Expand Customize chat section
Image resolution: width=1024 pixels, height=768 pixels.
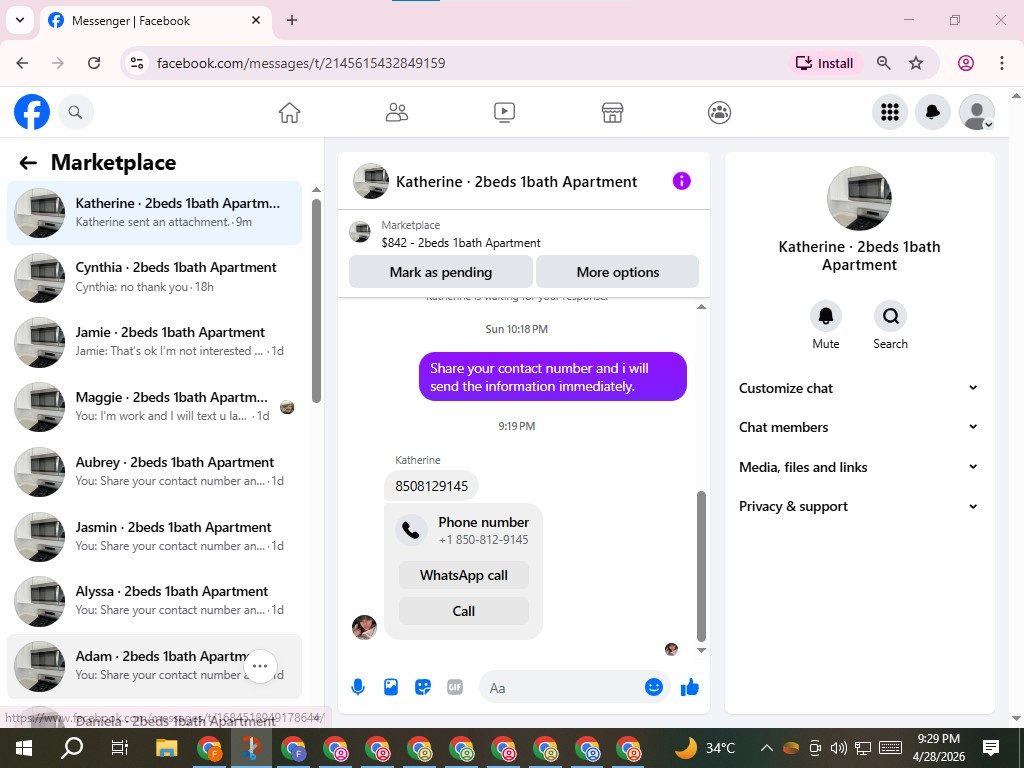tap(858, 388)
